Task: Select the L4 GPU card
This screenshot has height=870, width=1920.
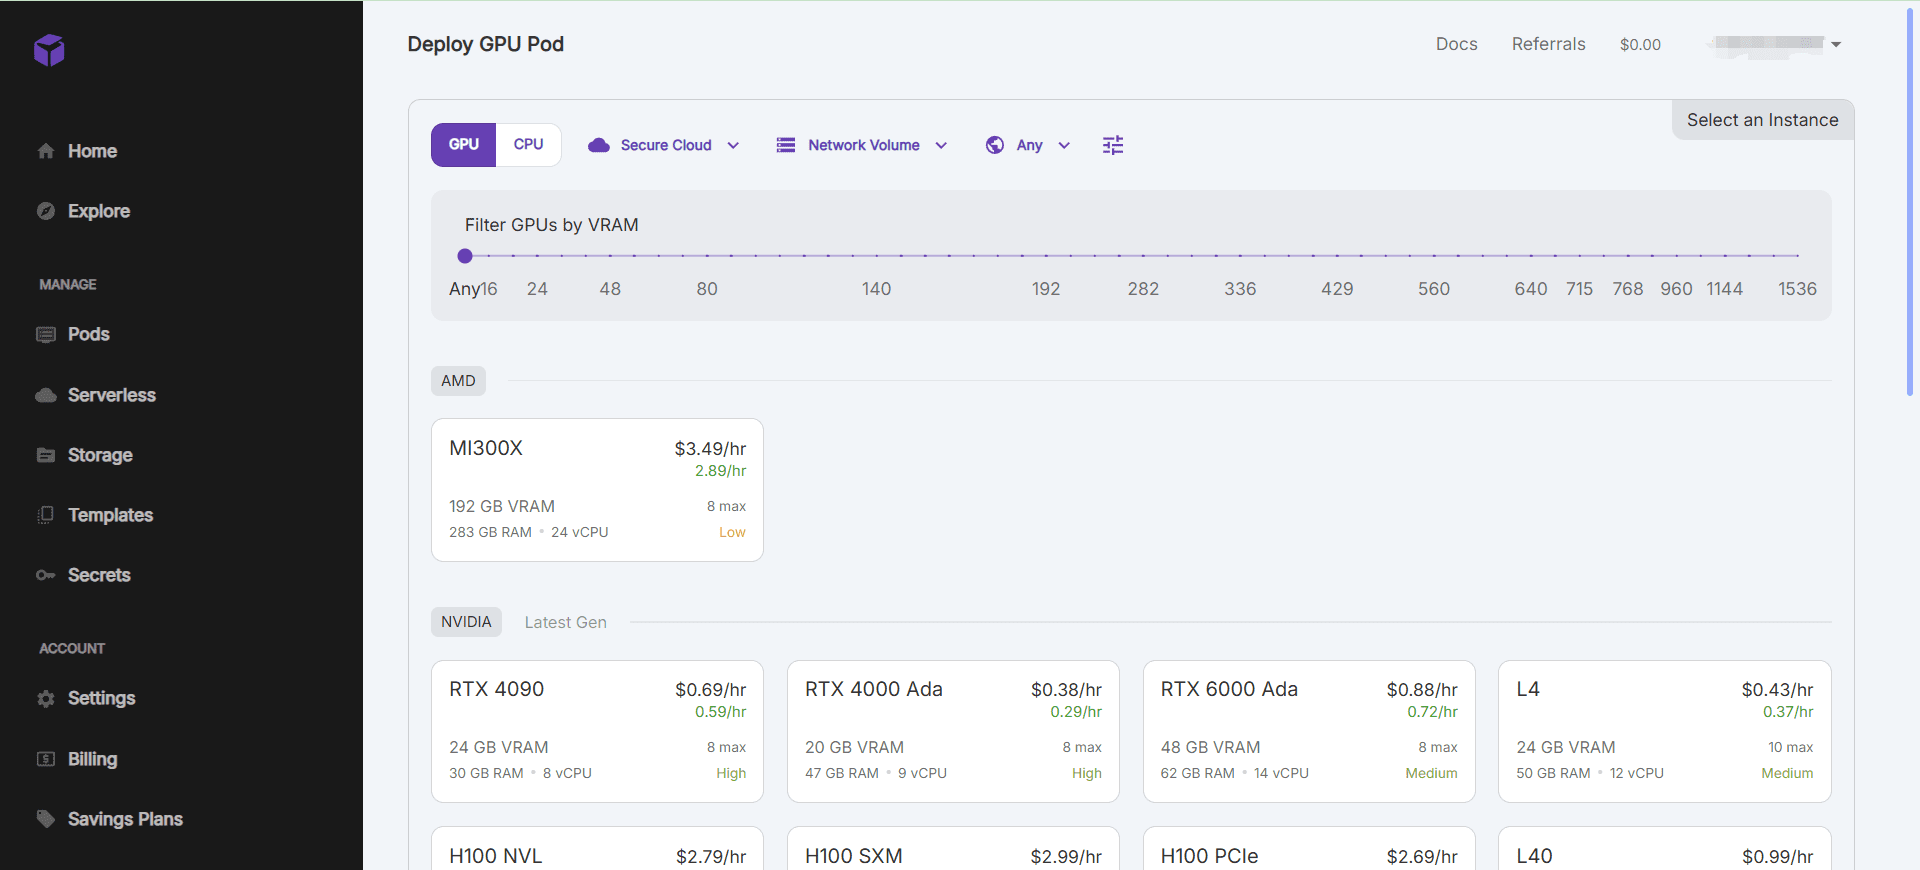Action: (1664, 731)
